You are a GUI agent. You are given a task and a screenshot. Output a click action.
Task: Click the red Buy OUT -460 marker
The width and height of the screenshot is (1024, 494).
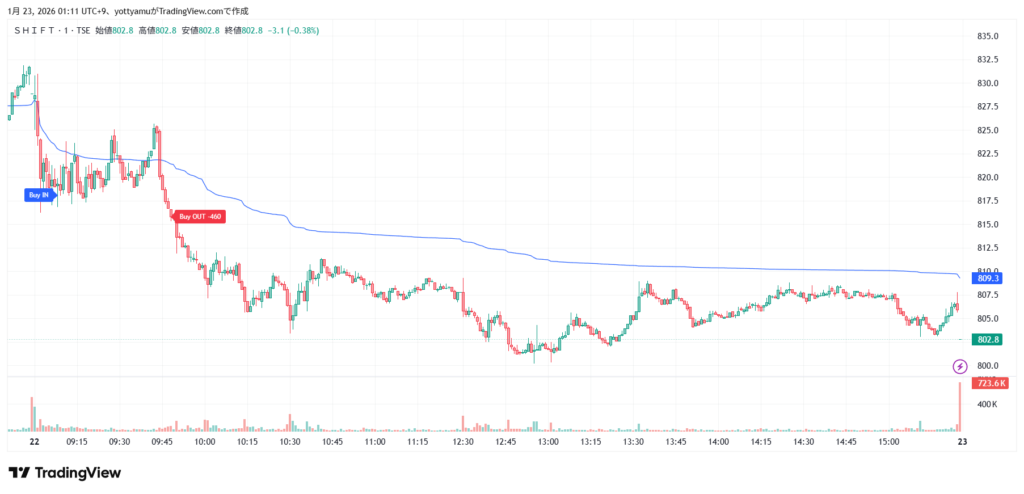(x=200, y=216)
